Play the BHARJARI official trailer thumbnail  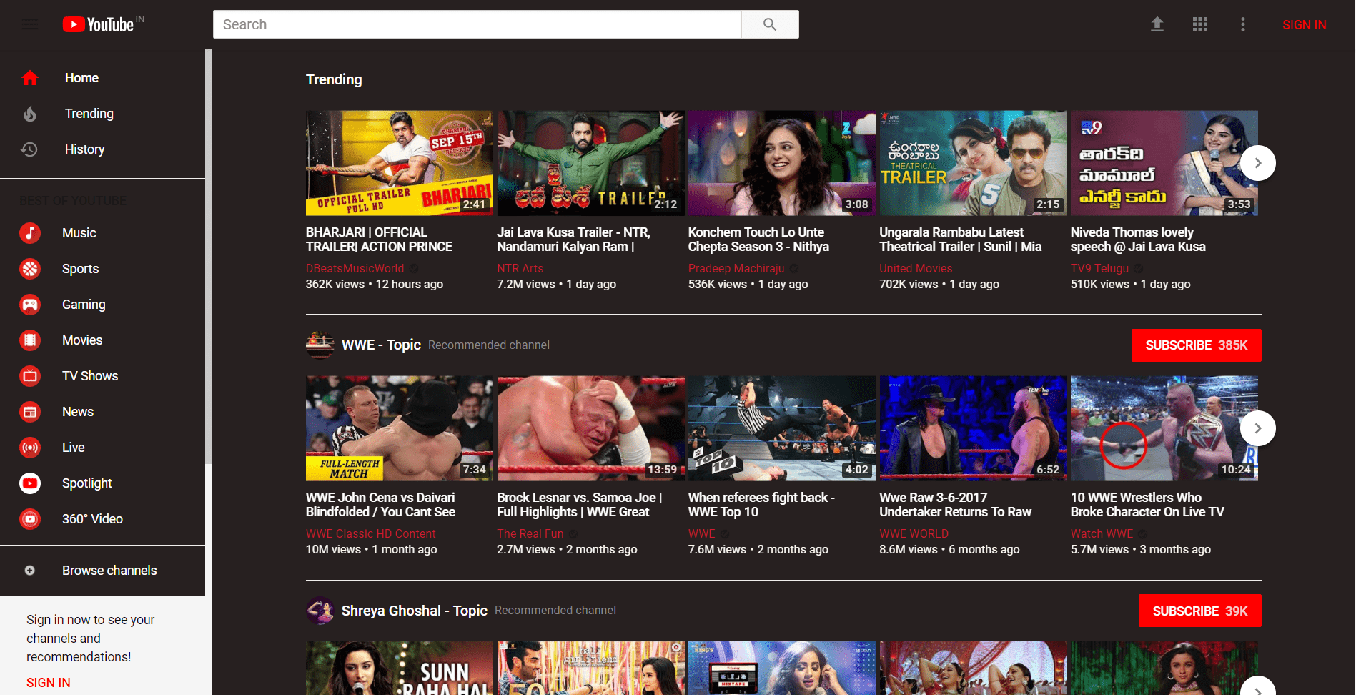point(399,163)
